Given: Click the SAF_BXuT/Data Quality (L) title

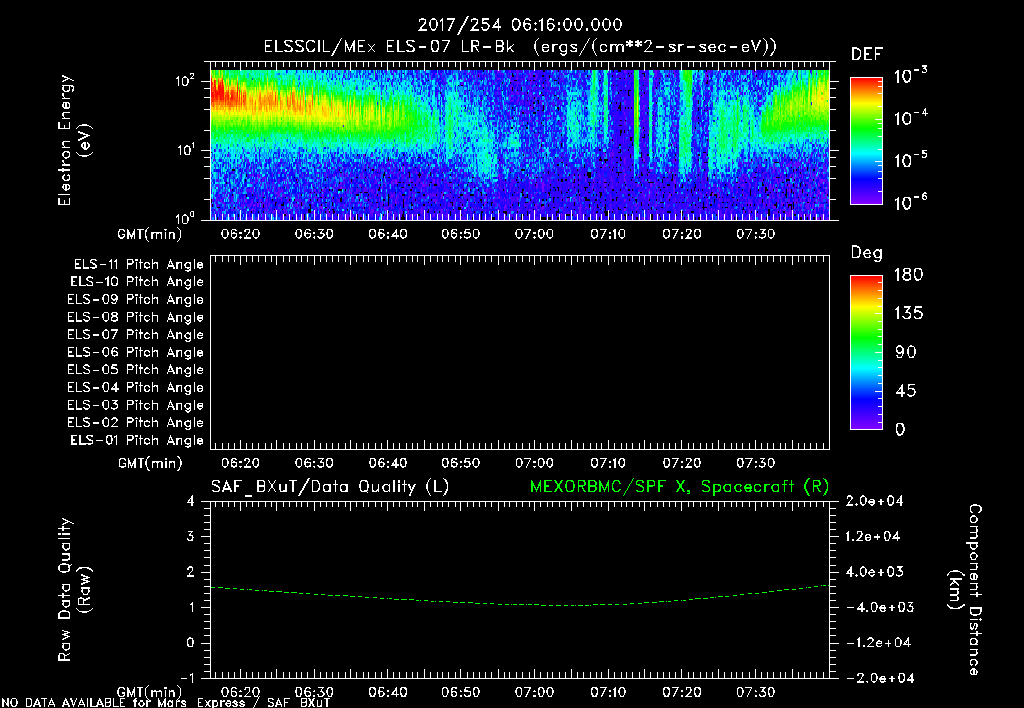Looking at the screenshot, I should pos(330,487).
